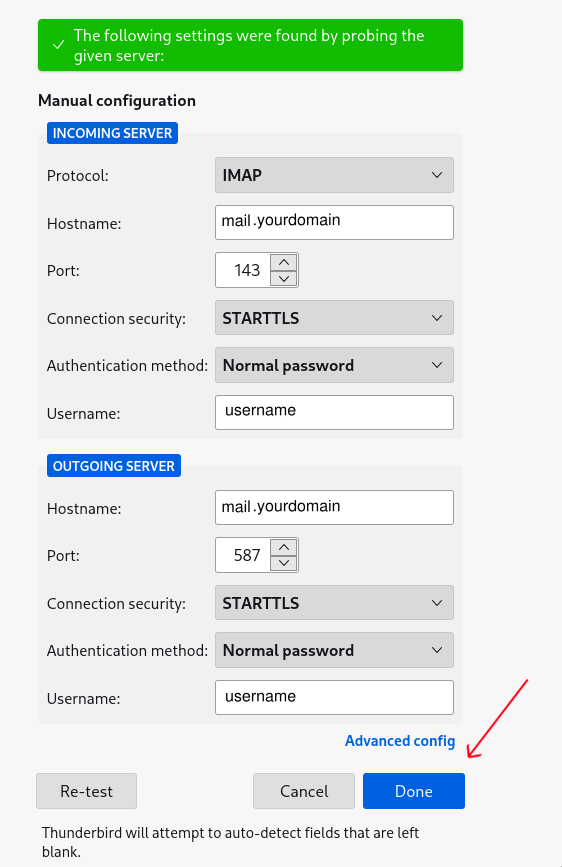Click the green success checkmark icon

click(x=58, y=45)
